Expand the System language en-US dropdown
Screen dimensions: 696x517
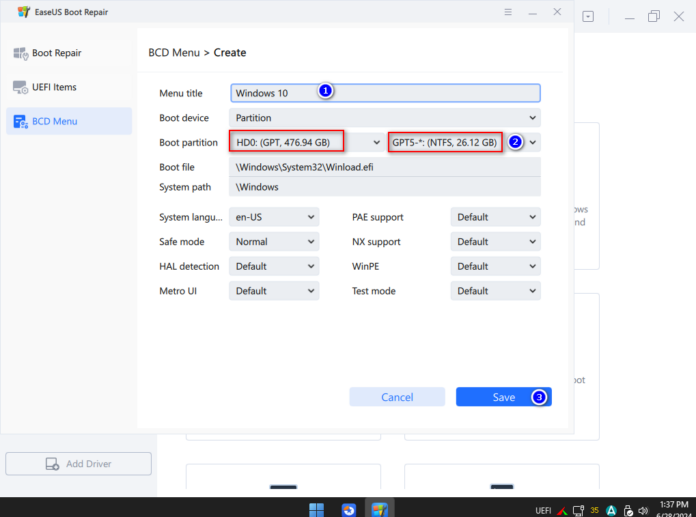(274, 217)
